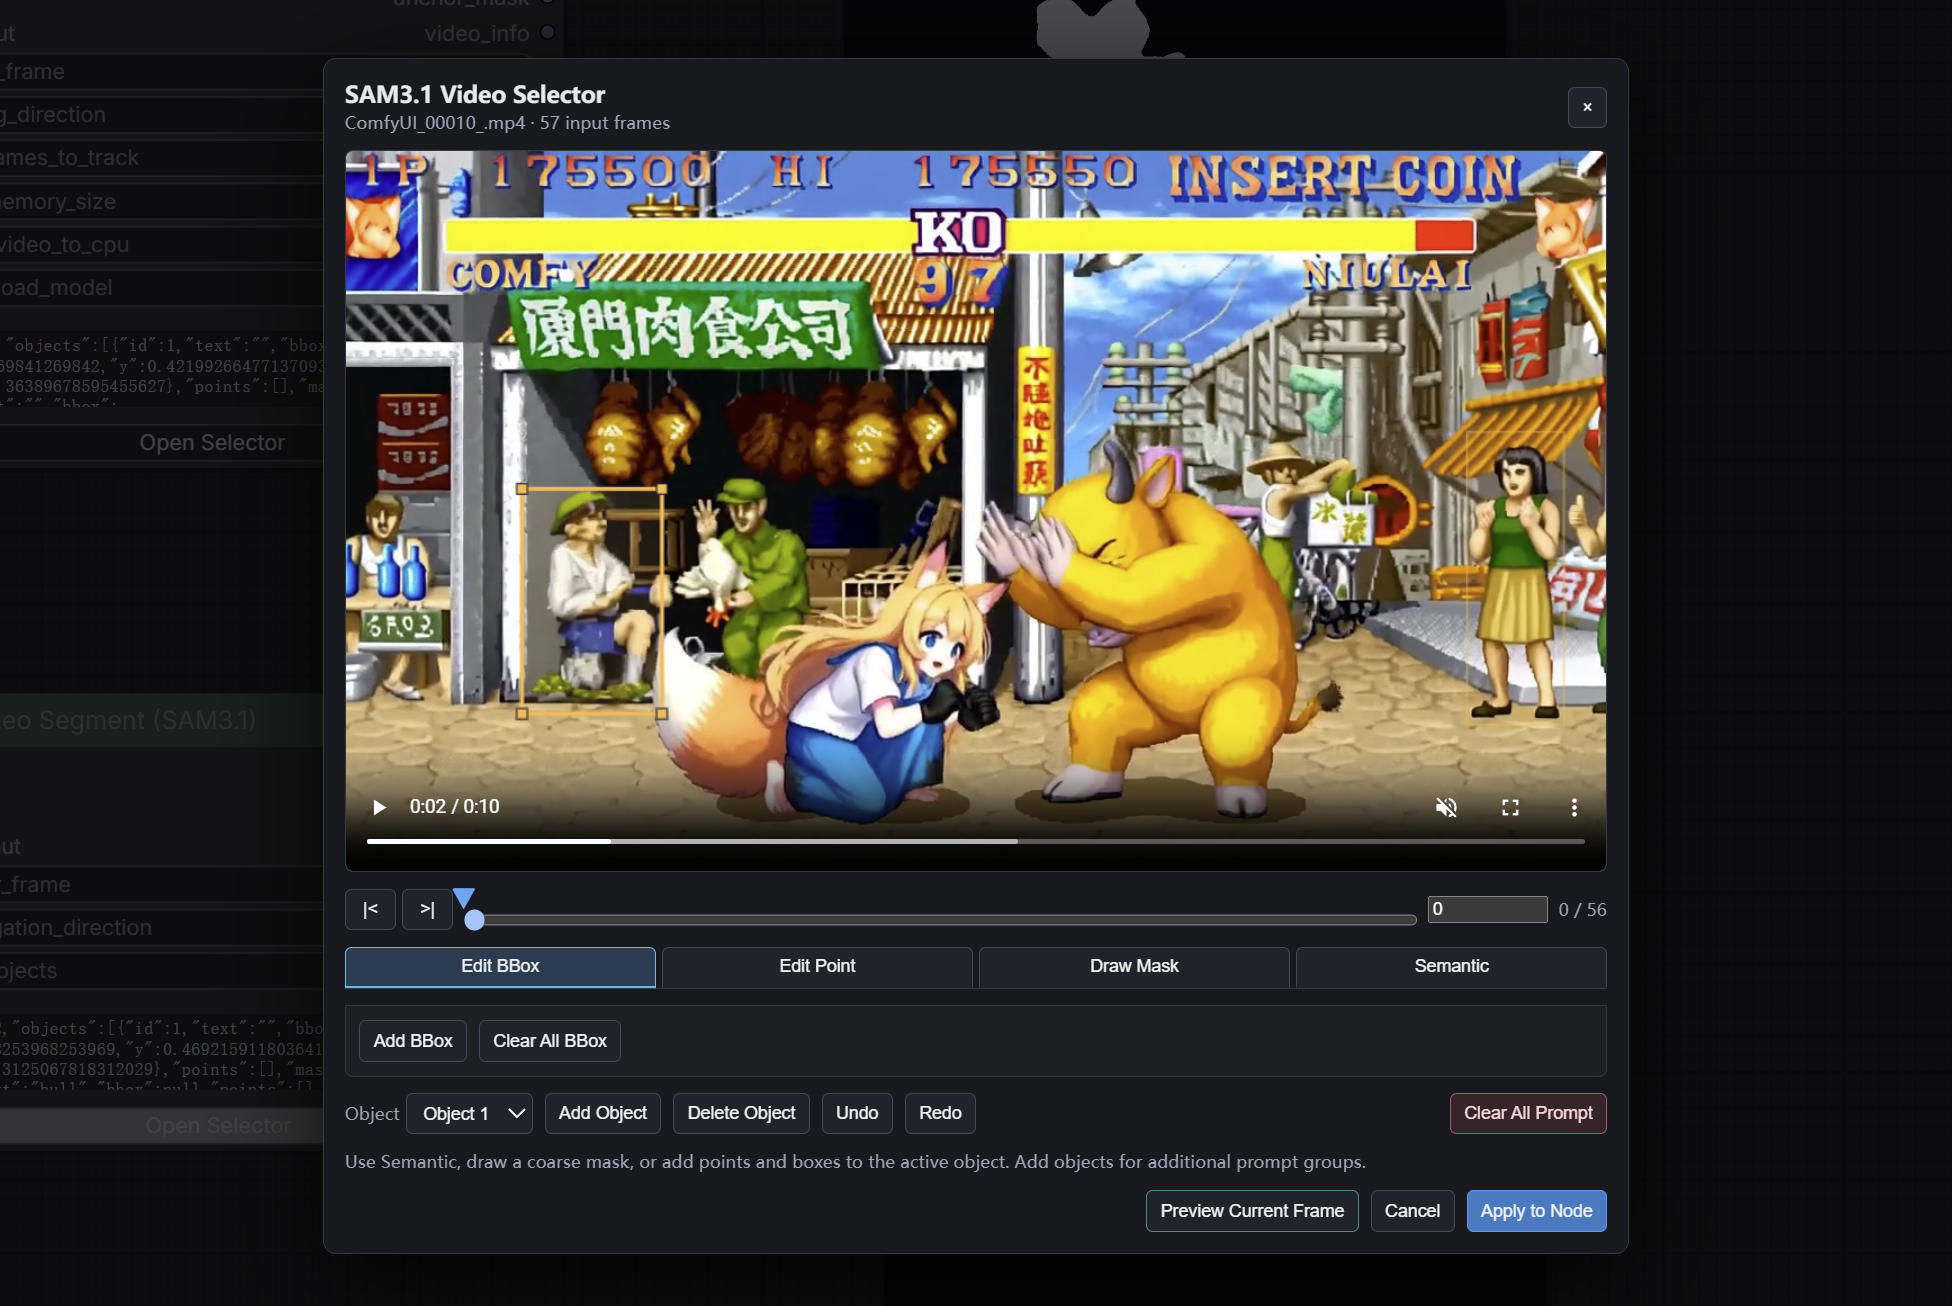
Task: Unmute the video with the speaker icon
Action: tap(1446, 807)
